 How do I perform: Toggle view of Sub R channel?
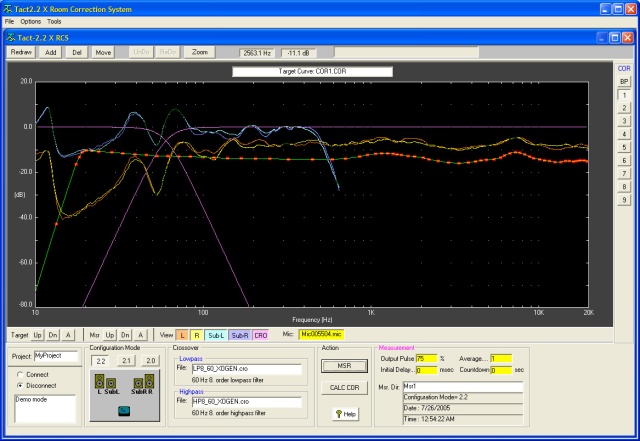click(240, 335)
